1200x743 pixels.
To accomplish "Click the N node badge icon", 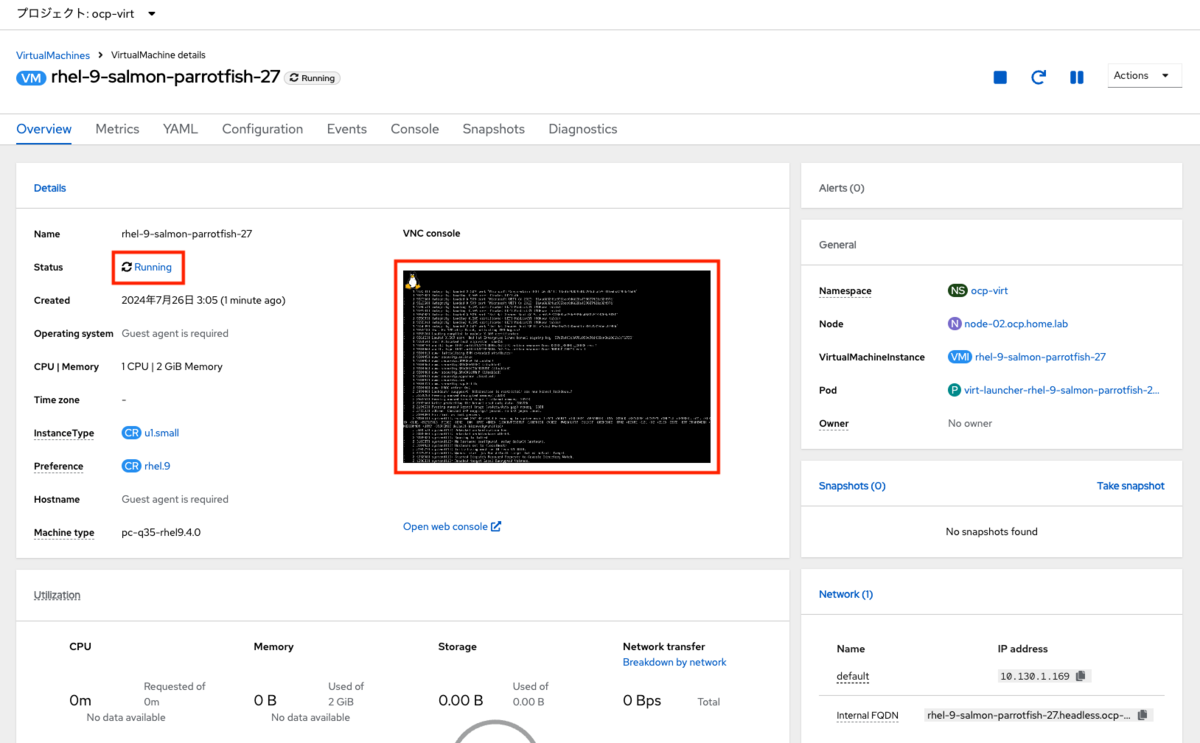I will (954, 324).
